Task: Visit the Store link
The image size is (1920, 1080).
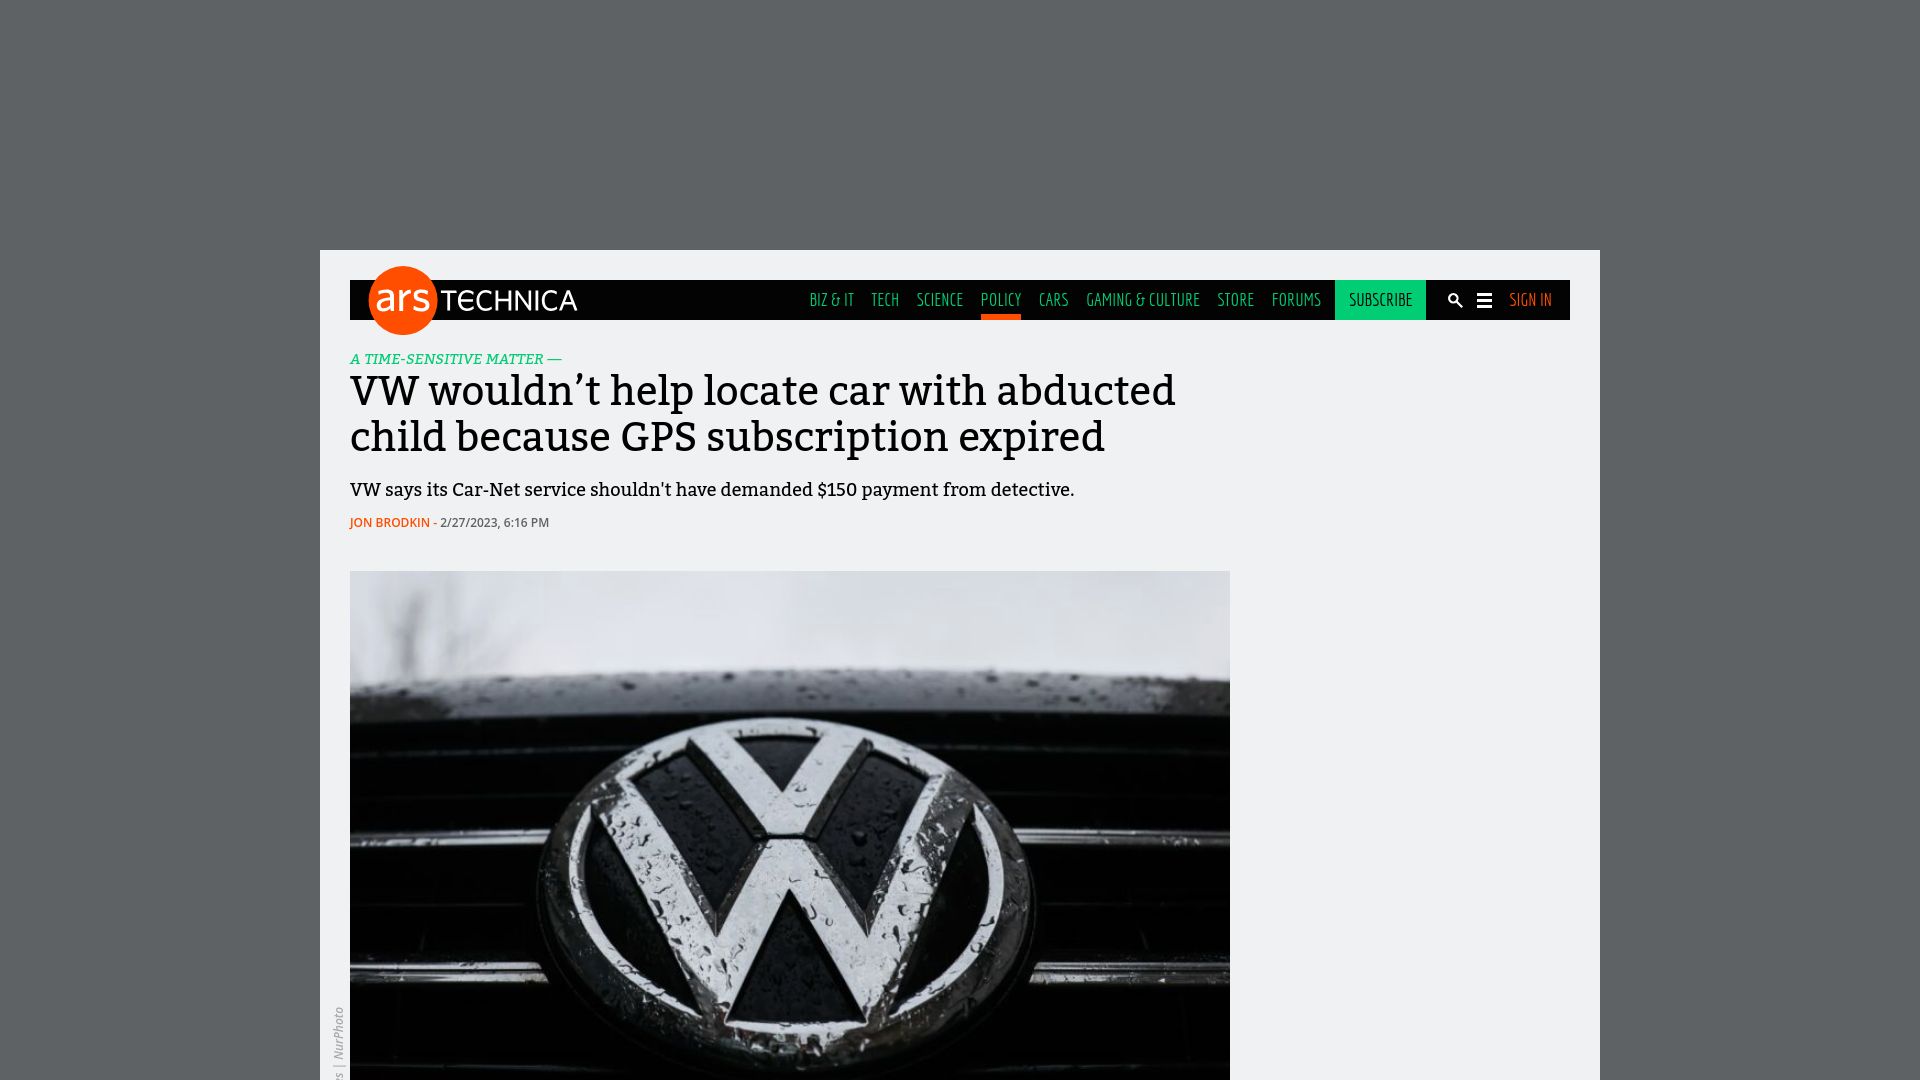Action: click(x=1235, y=300)
